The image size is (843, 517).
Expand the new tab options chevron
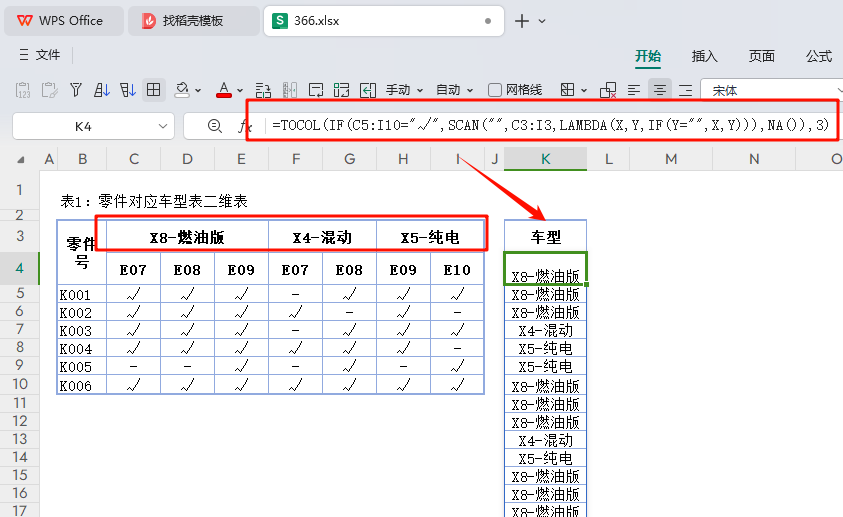[542, 21]
